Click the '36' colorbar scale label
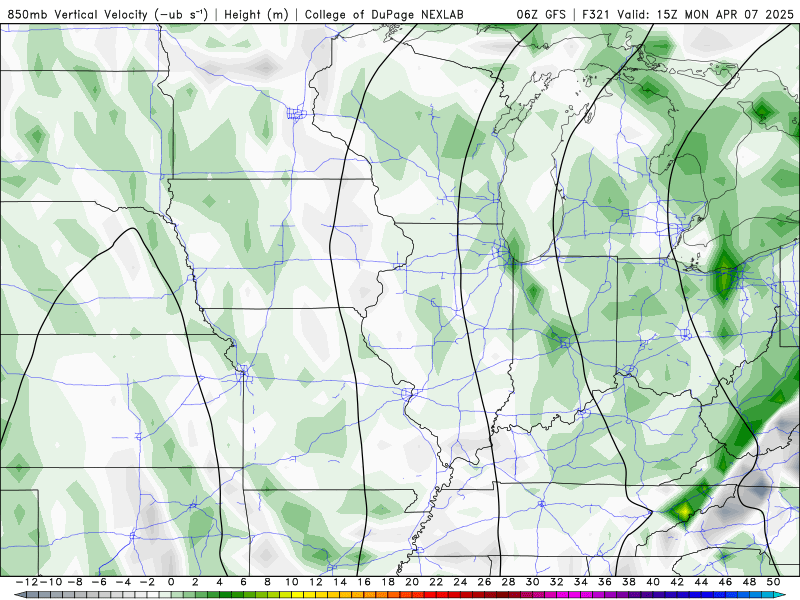Viewport: 800px width, 600px height. [605, 582]
